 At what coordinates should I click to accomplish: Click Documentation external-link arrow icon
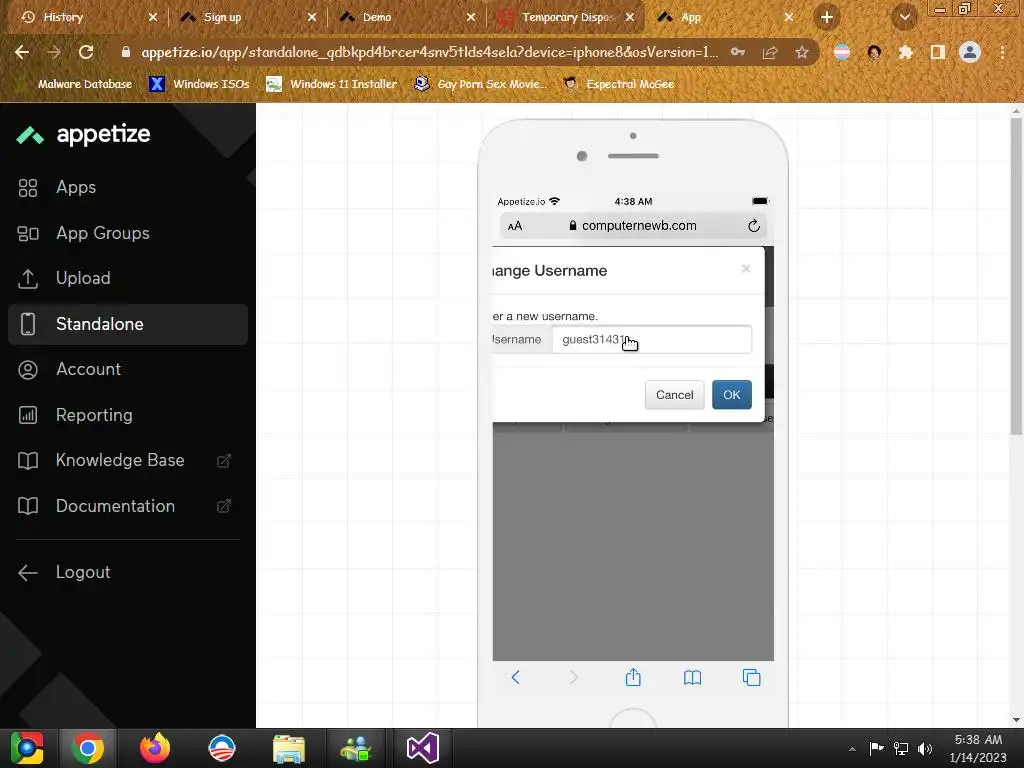coord(224,506)
